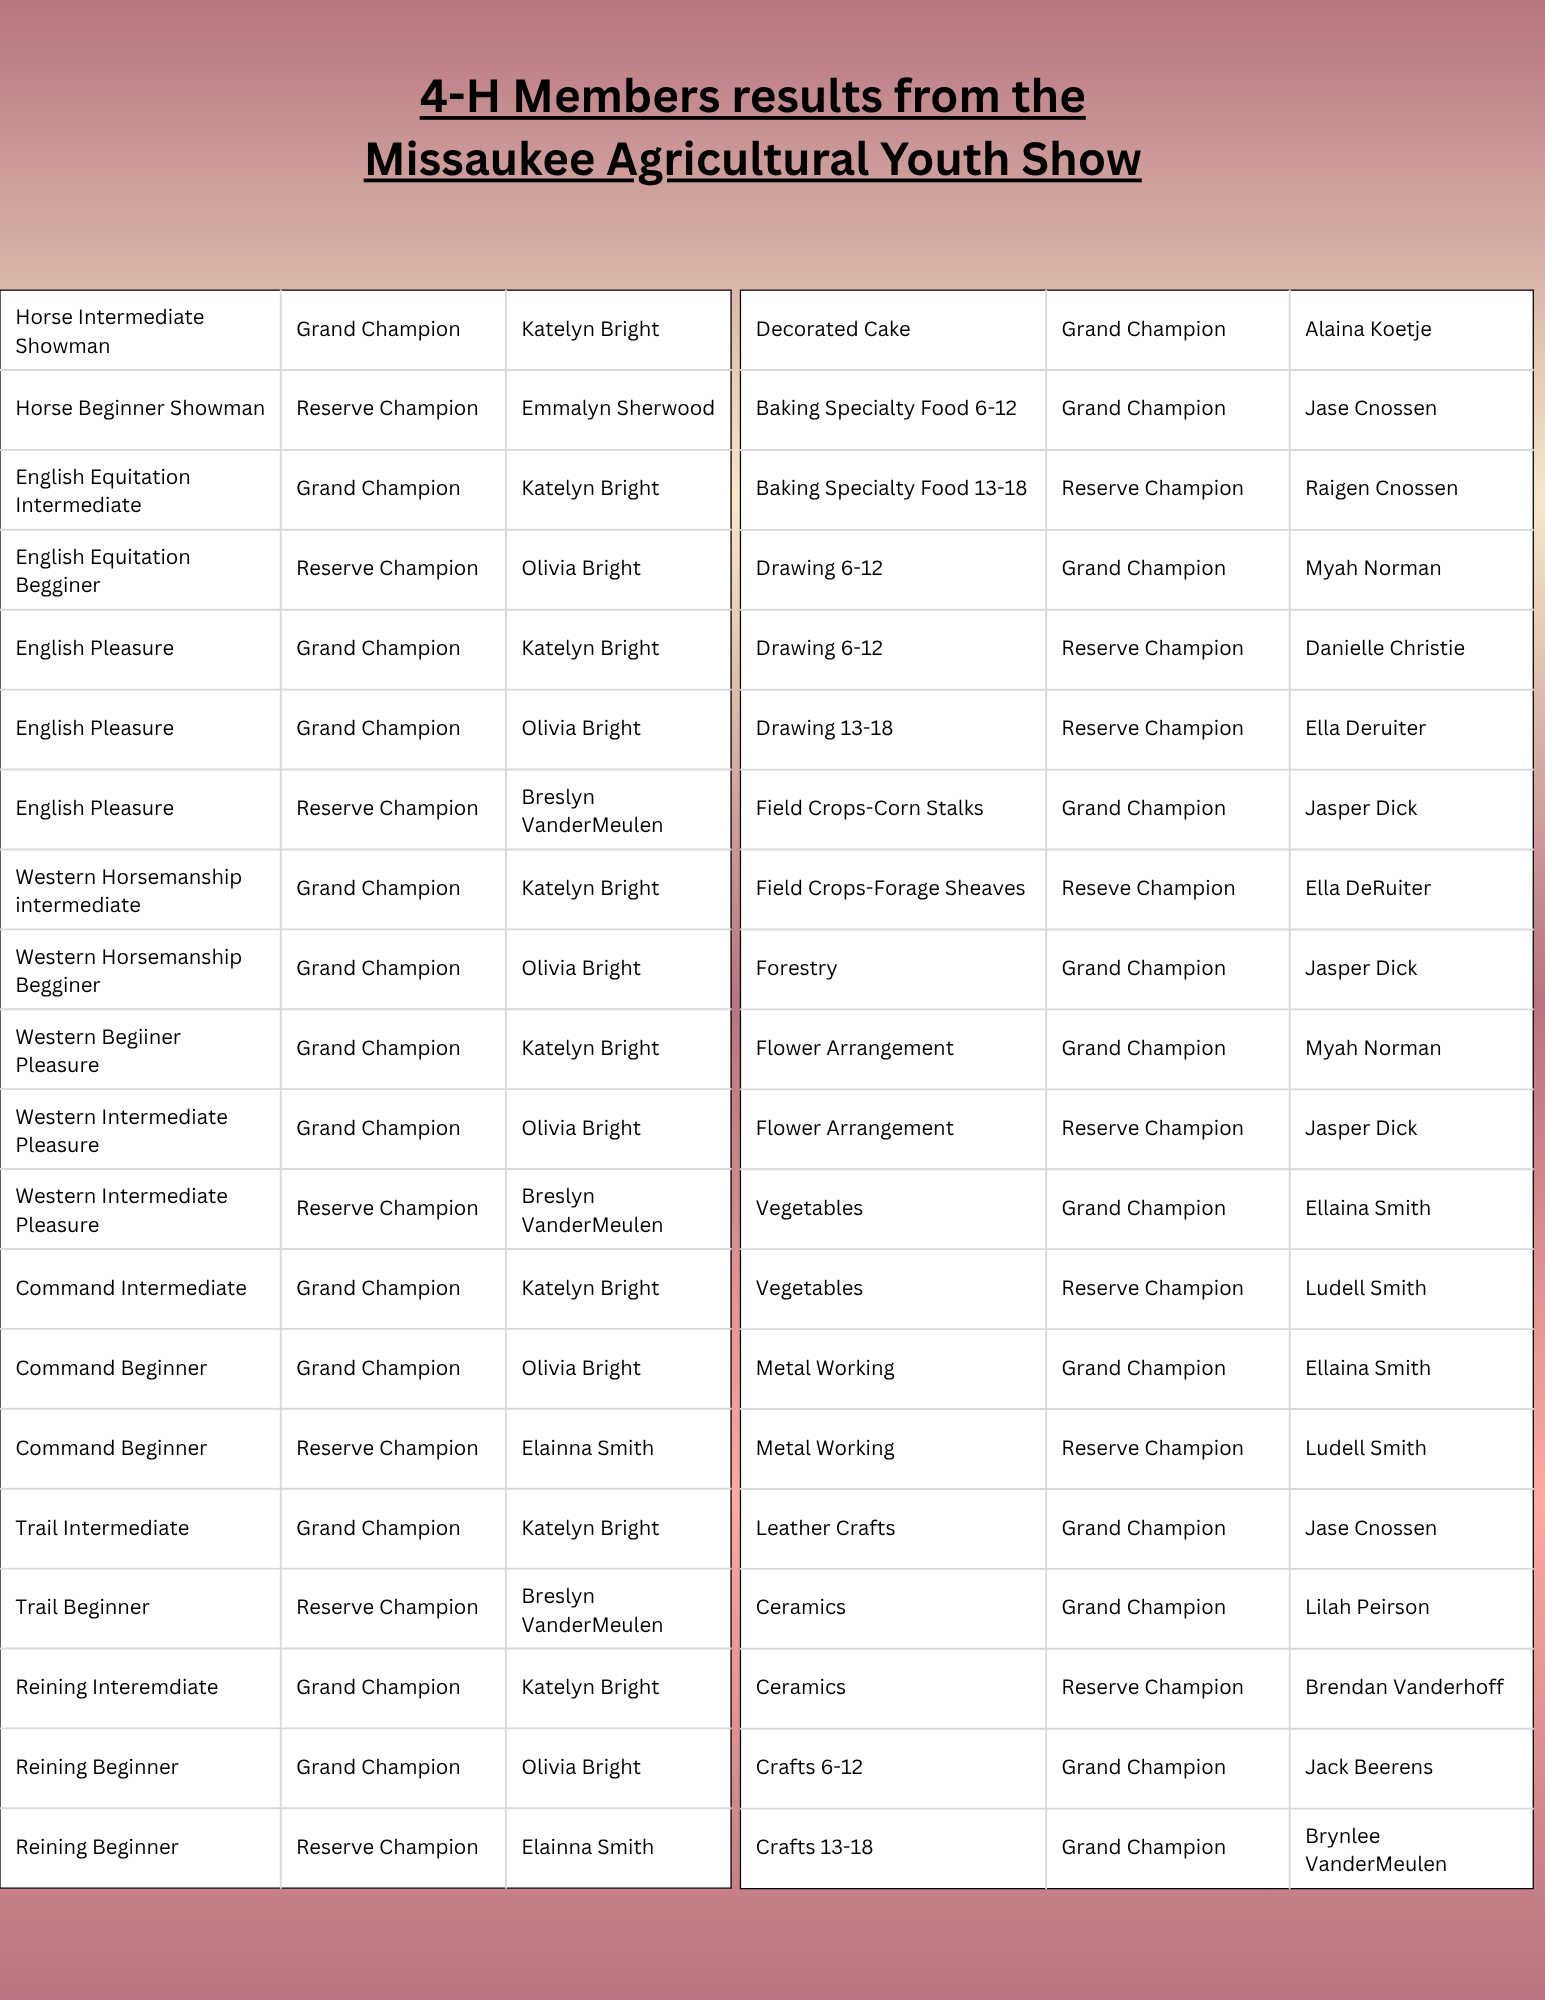The image size is (1545, 2000).
Task: Click 'Jasper Dick' in Field Crops-Corn Stalks row
Action: 1361,809
